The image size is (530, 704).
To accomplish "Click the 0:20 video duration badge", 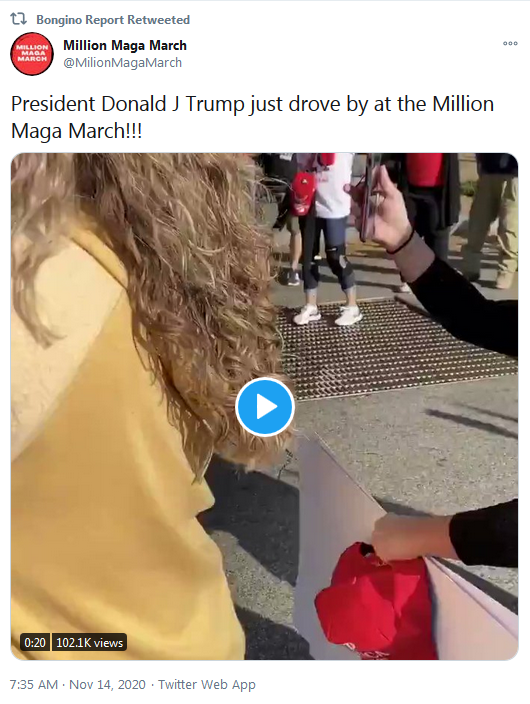I will tap(35, 642).
